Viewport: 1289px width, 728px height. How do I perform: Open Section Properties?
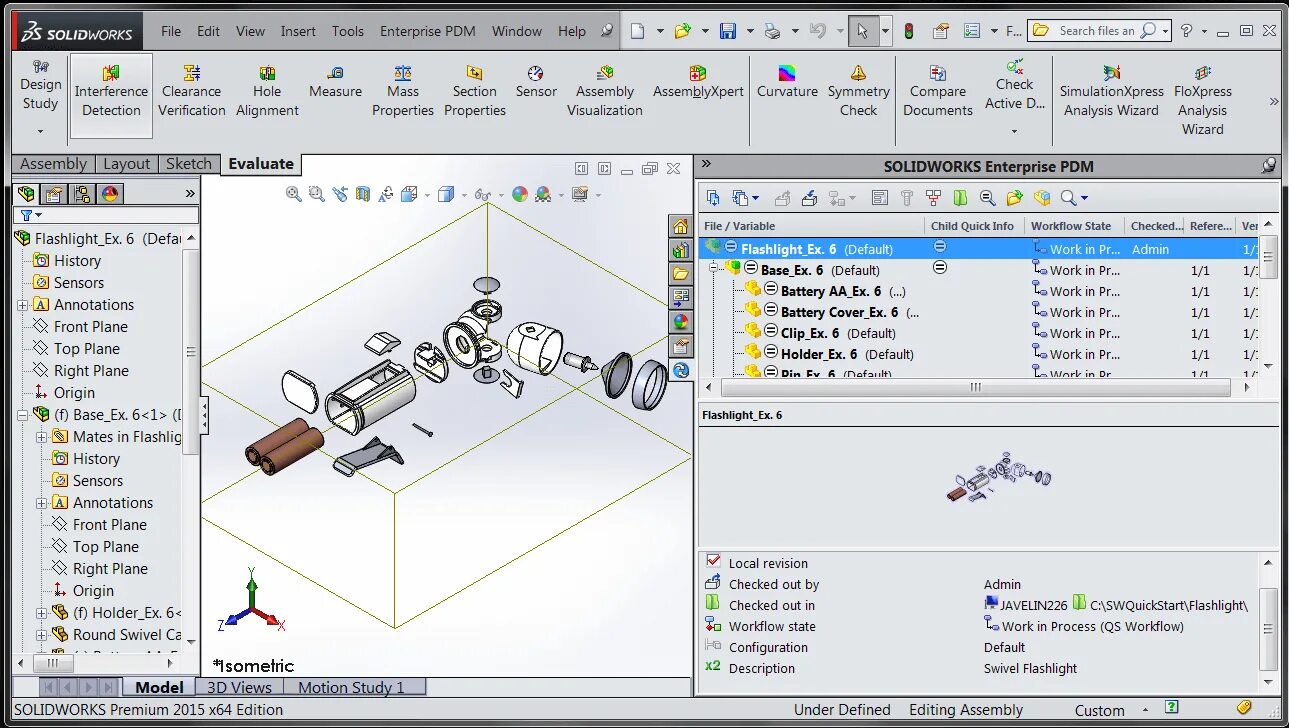point(475,92)
